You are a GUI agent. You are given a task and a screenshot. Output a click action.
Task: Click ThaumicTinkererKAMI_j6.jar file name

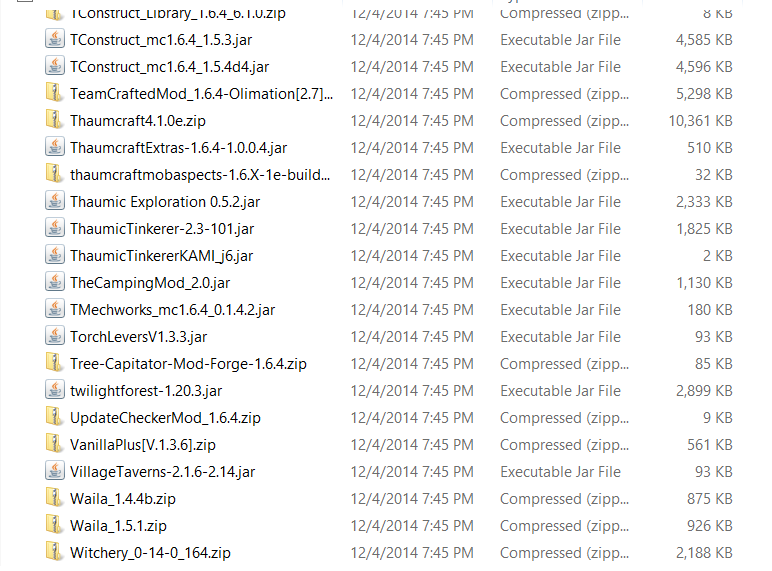tap(161, 255)
